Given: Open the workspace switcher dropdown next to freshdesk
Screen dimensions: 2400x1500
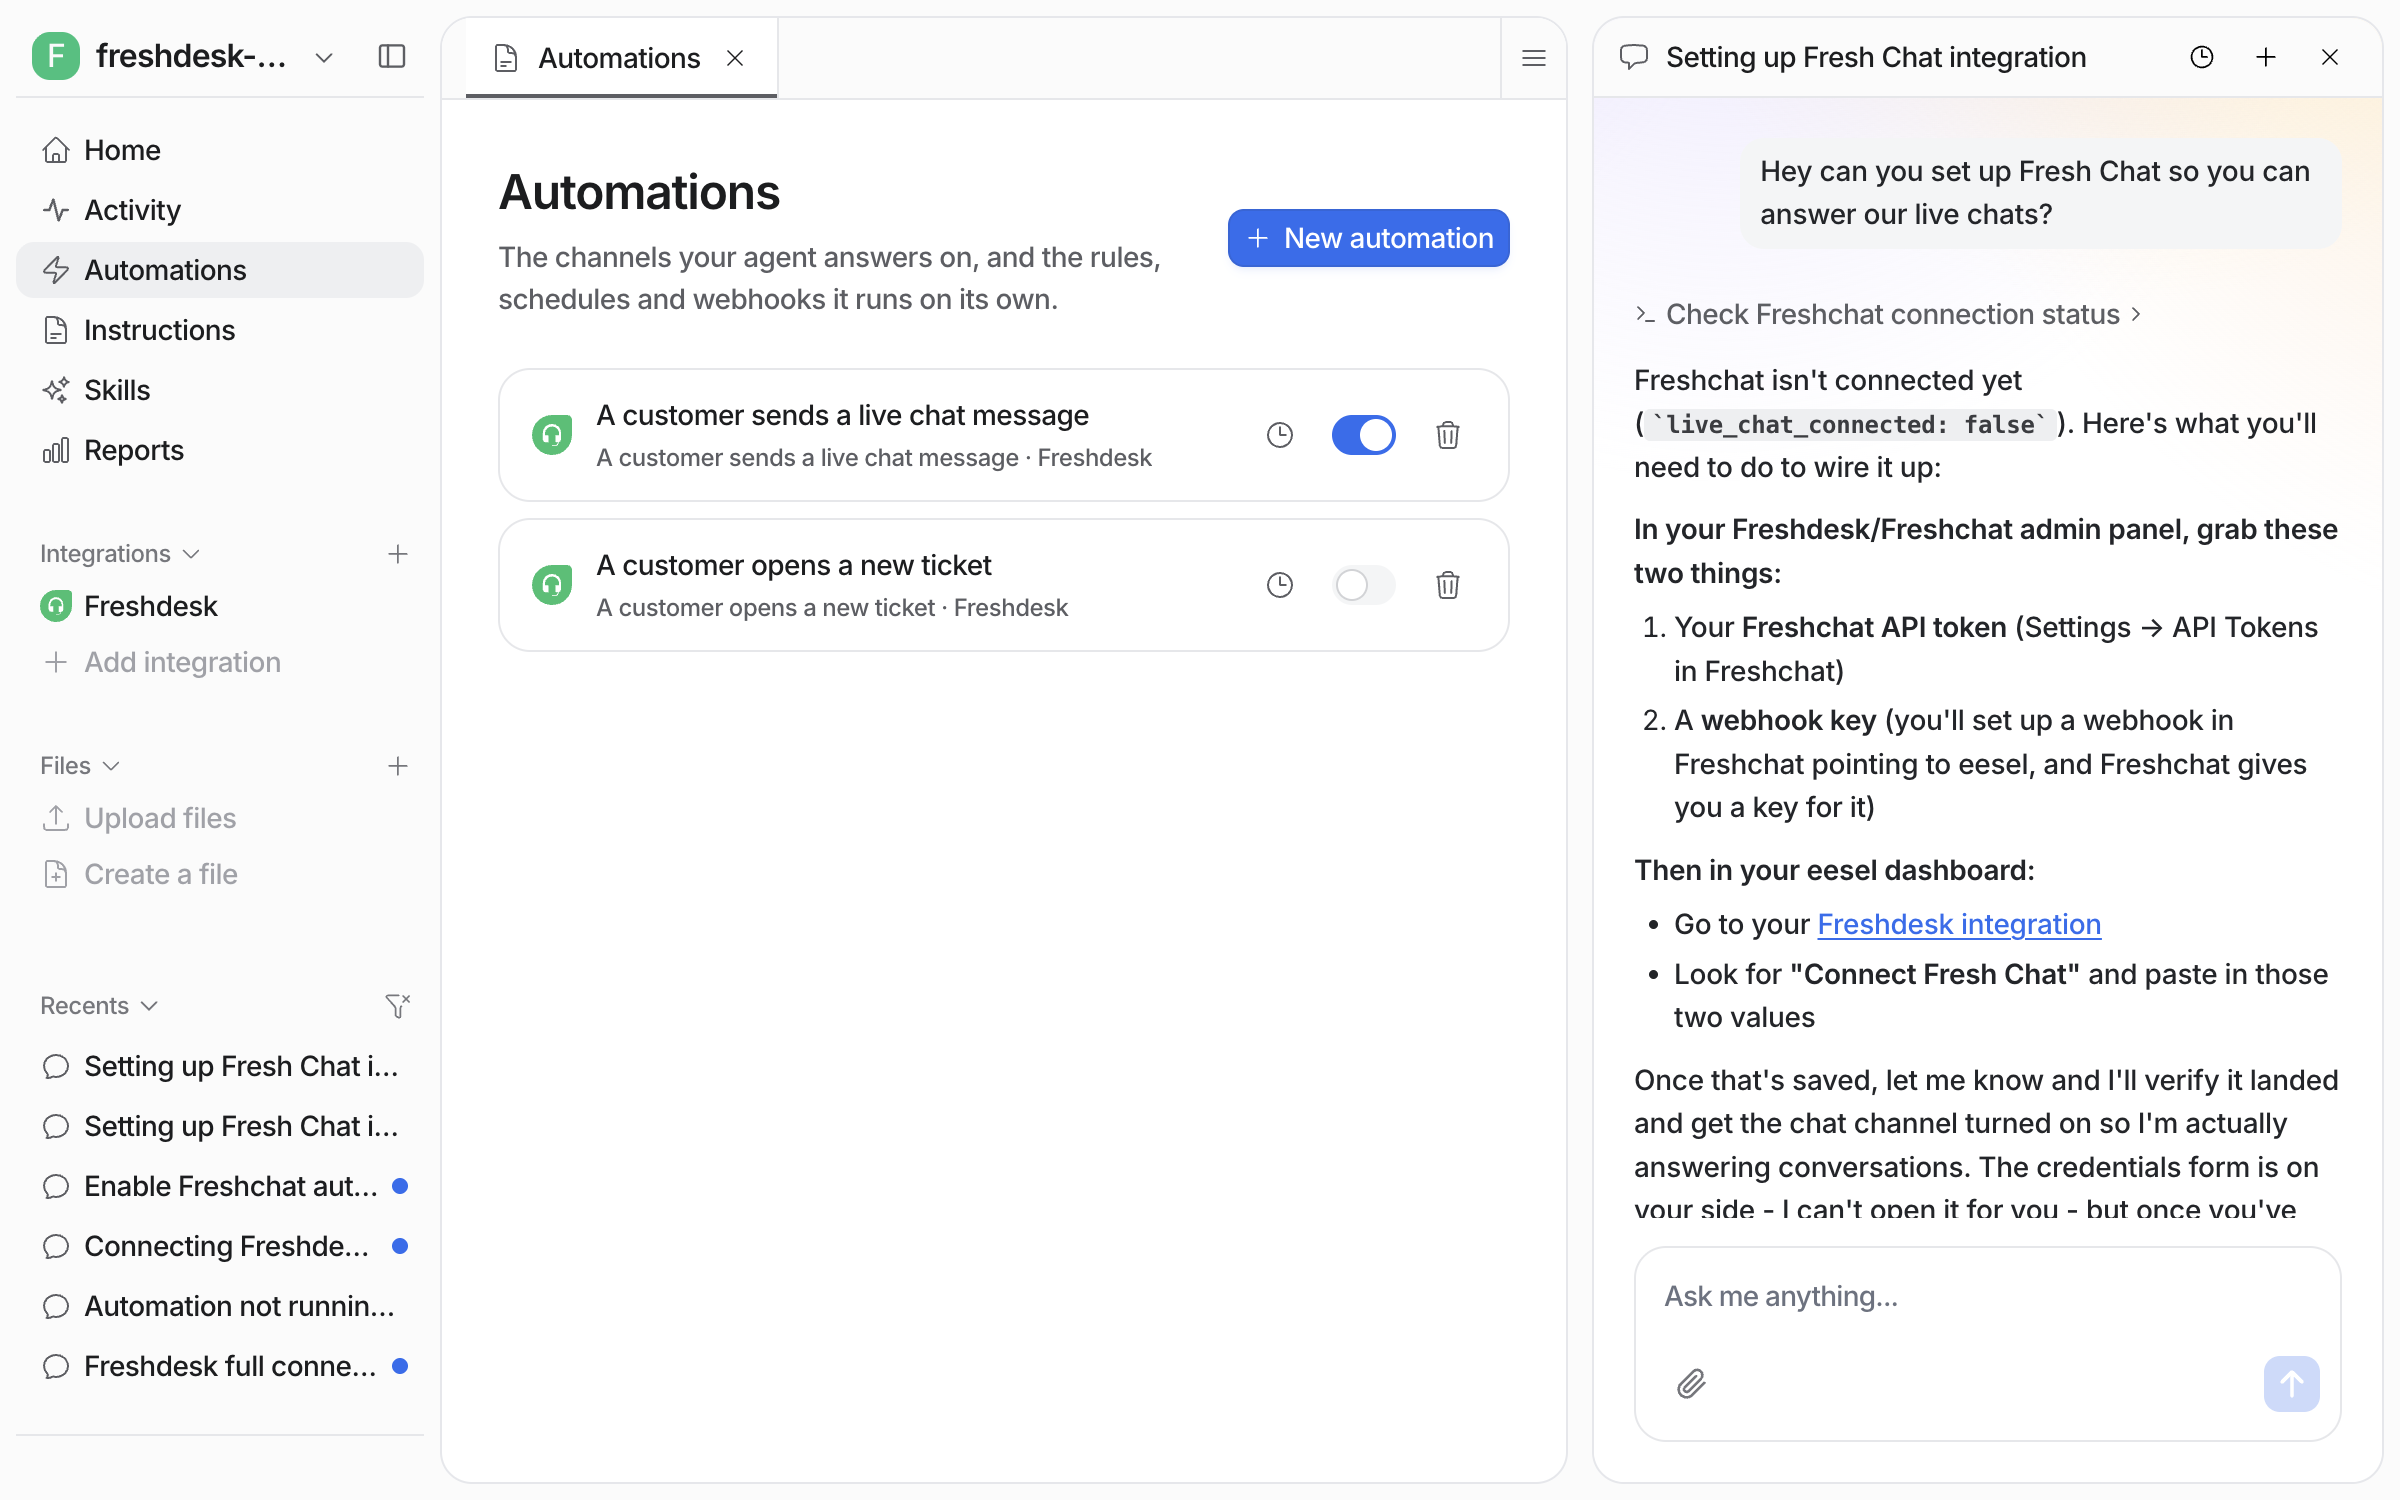Looking at the screenshot, I should (323, 58).
